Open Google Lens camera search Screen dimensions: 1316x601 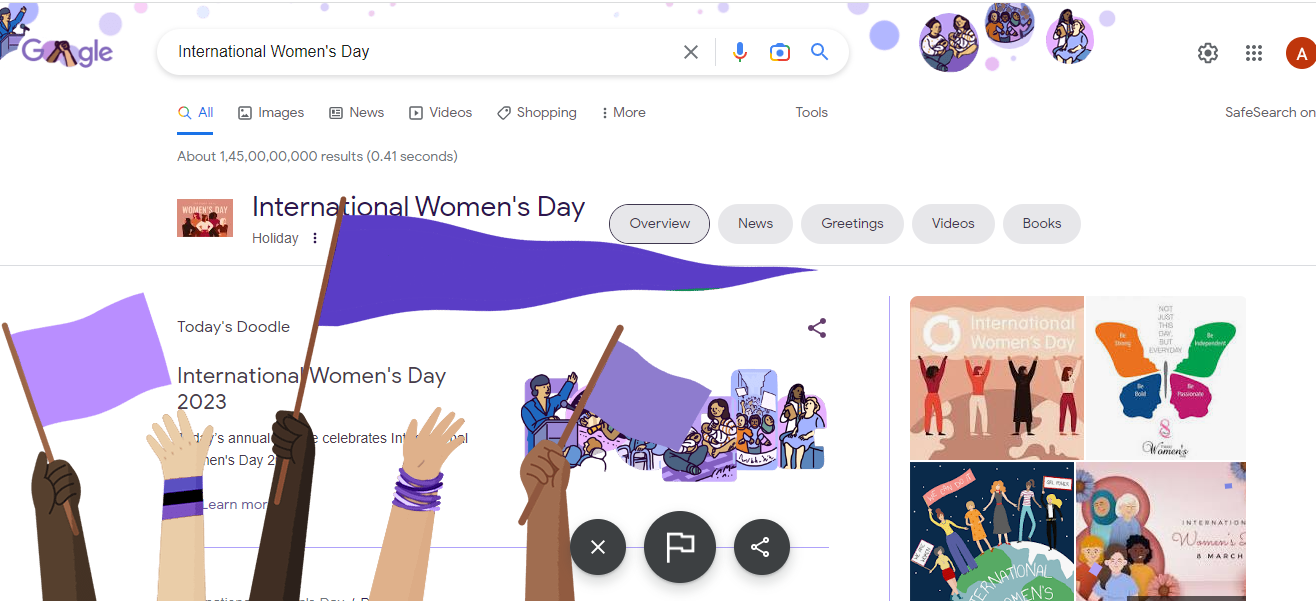[x=780, y=52]
